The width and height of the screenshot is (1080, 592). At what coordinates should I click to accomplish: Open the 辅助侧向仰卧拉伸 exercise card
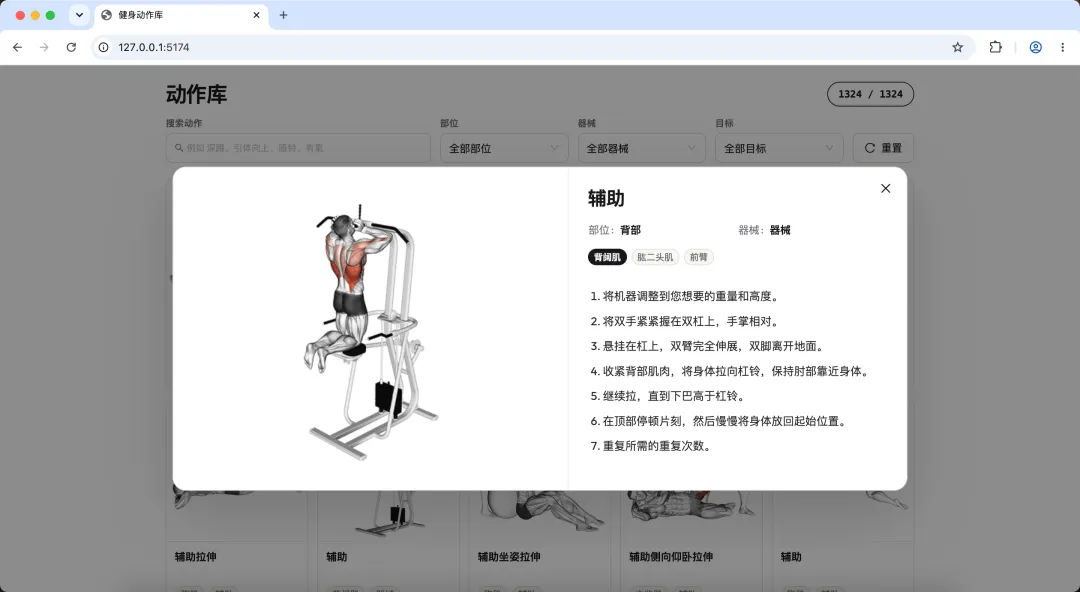point(691,541)
